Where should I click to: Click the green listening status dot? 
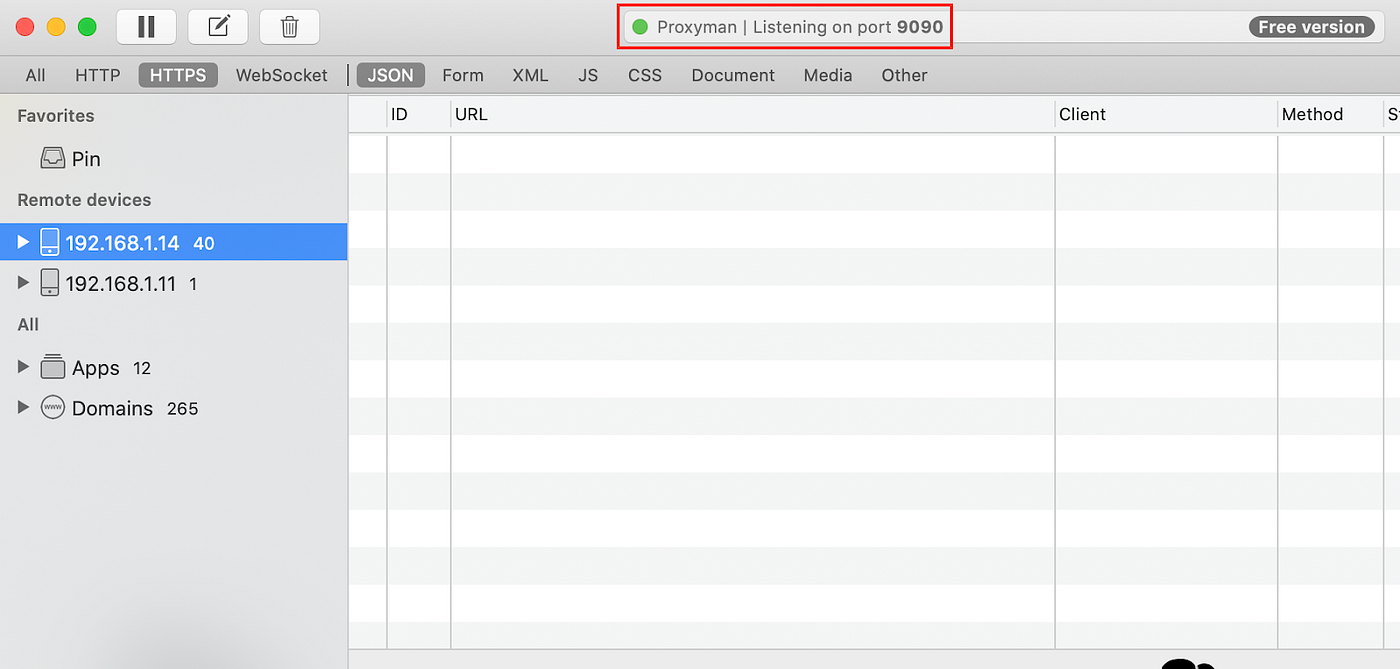pos(640,27)
